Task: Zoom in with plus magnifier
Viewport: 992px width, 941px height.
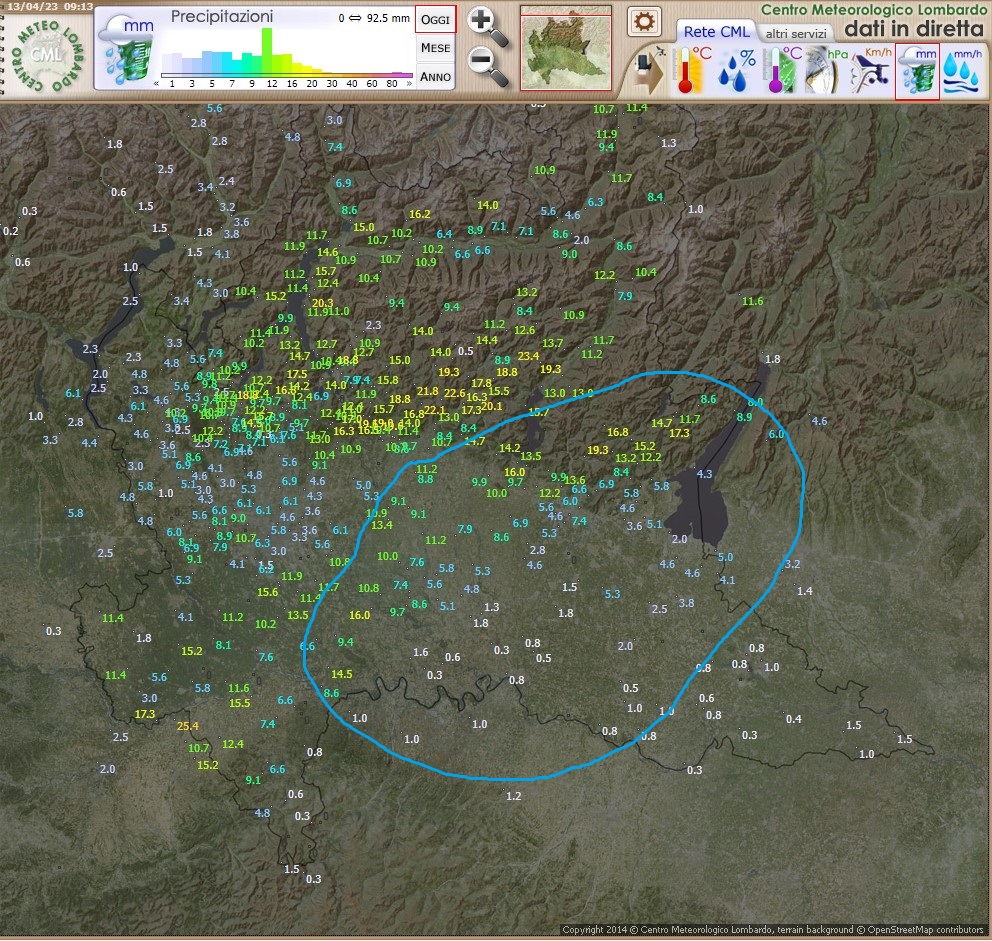Action: coord(487,27)
